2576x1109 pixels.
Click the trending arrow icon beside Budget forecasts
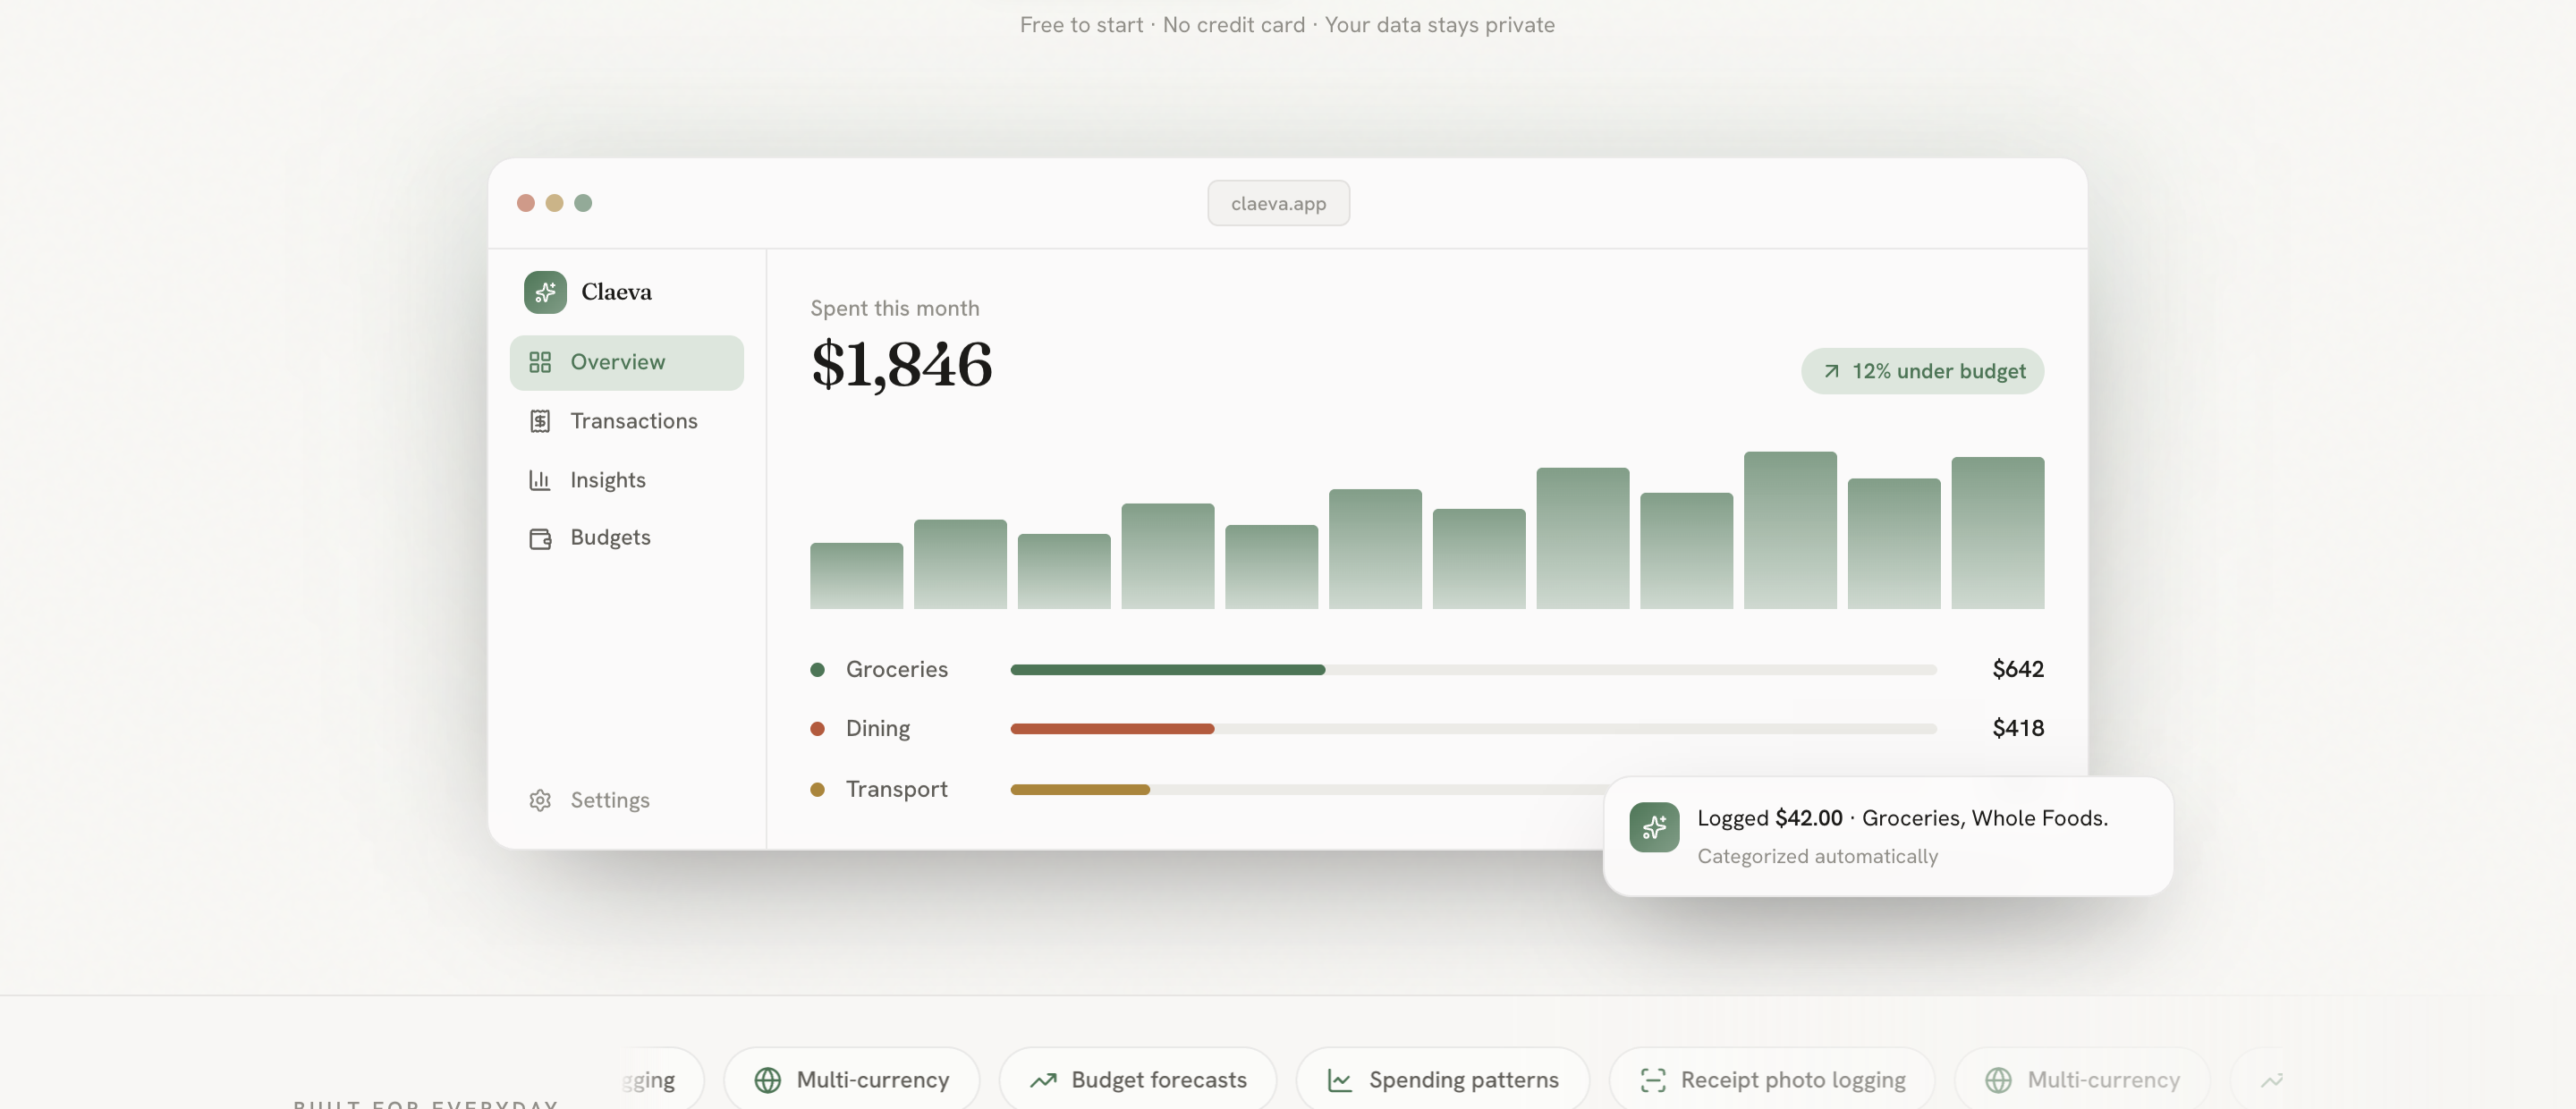[1044, 1080]
